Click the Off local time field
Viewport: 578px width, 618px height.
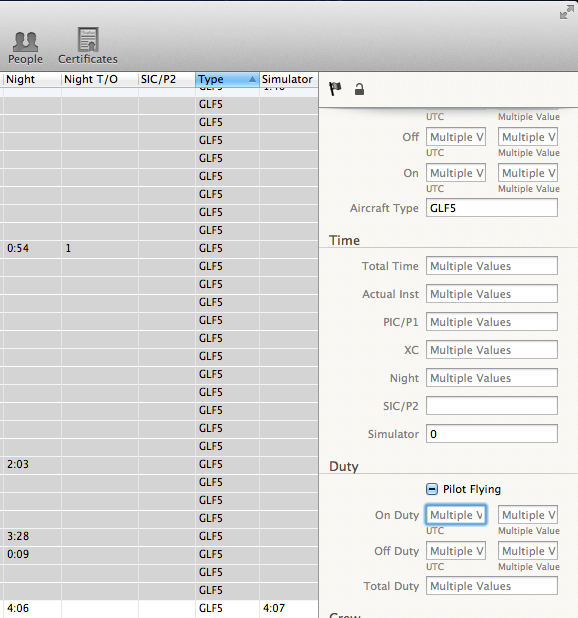pyautogui.click(x=528, y=137)
